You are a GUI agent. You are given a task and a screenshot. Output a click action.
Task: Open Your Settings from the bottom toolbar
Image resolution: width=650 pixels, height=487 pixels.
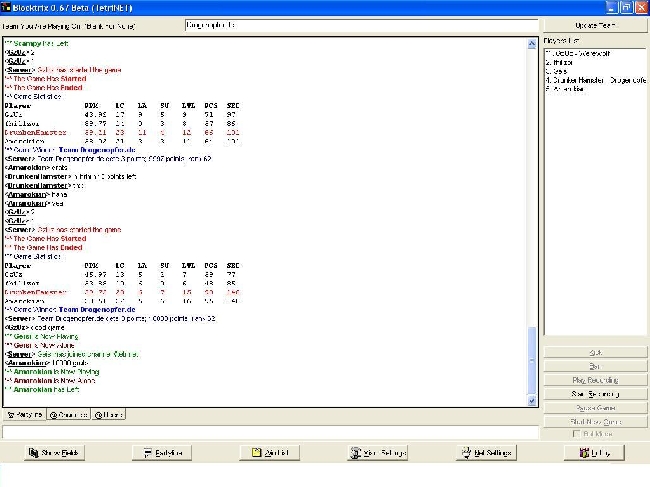[378, 453]
